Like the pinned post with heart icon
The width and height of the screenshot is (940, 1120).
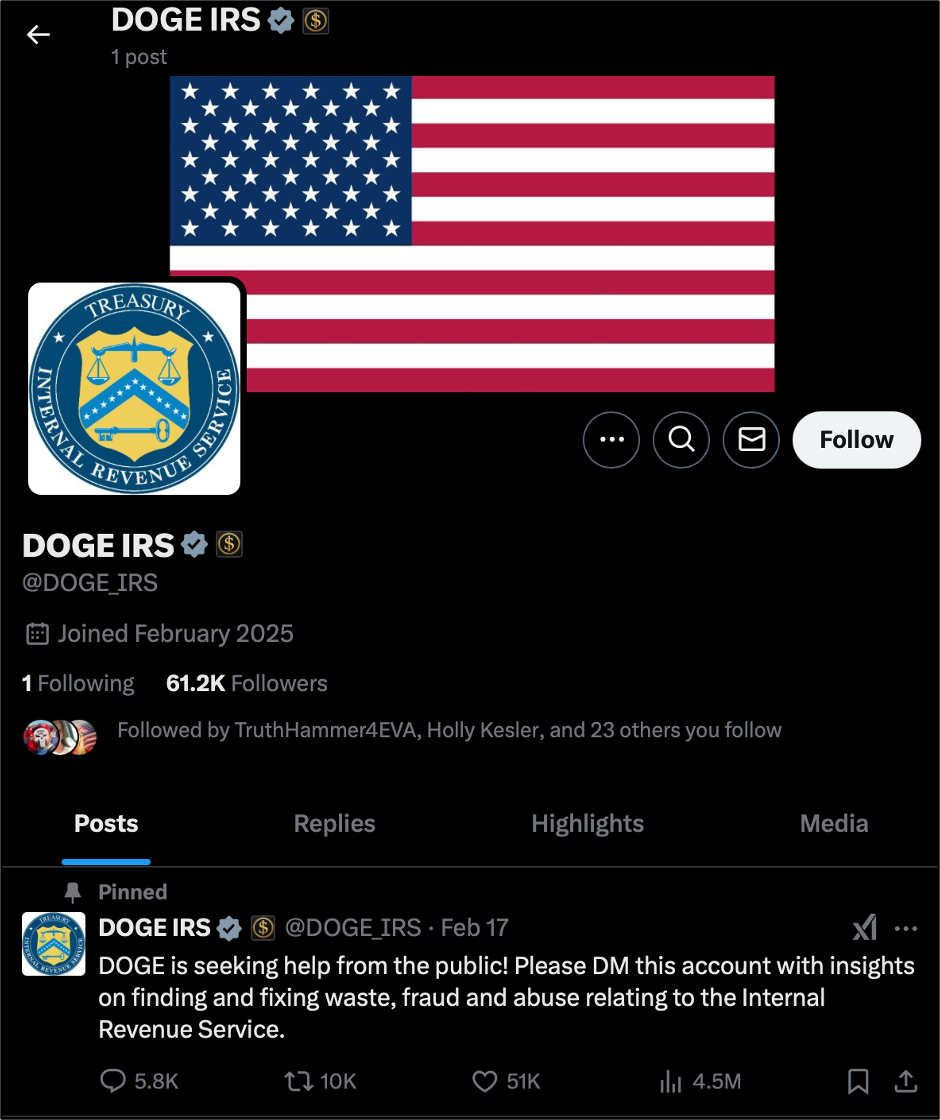(x=485, y=1081)
